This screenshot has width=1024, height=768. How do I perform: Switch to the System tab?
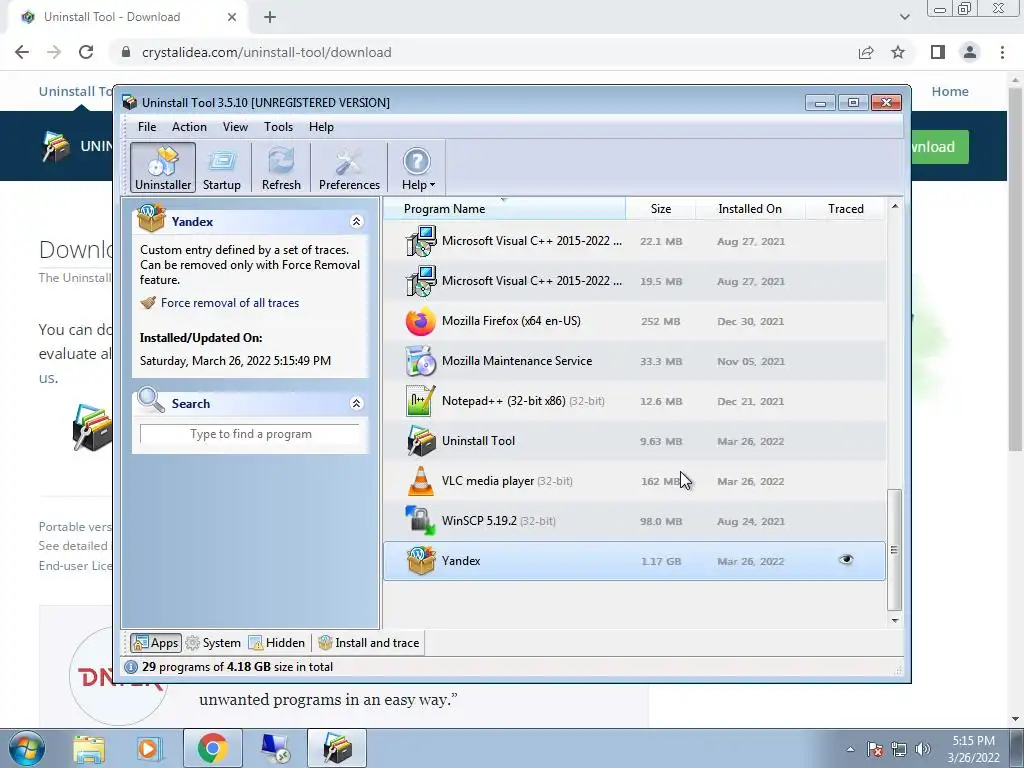tap(213, 643)
